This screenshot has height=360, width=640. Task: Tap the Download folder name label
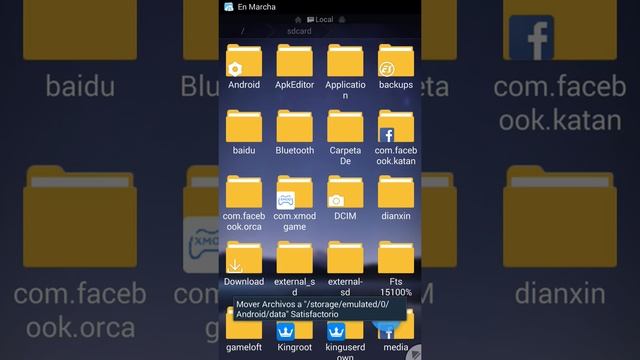tap(244, 282)
